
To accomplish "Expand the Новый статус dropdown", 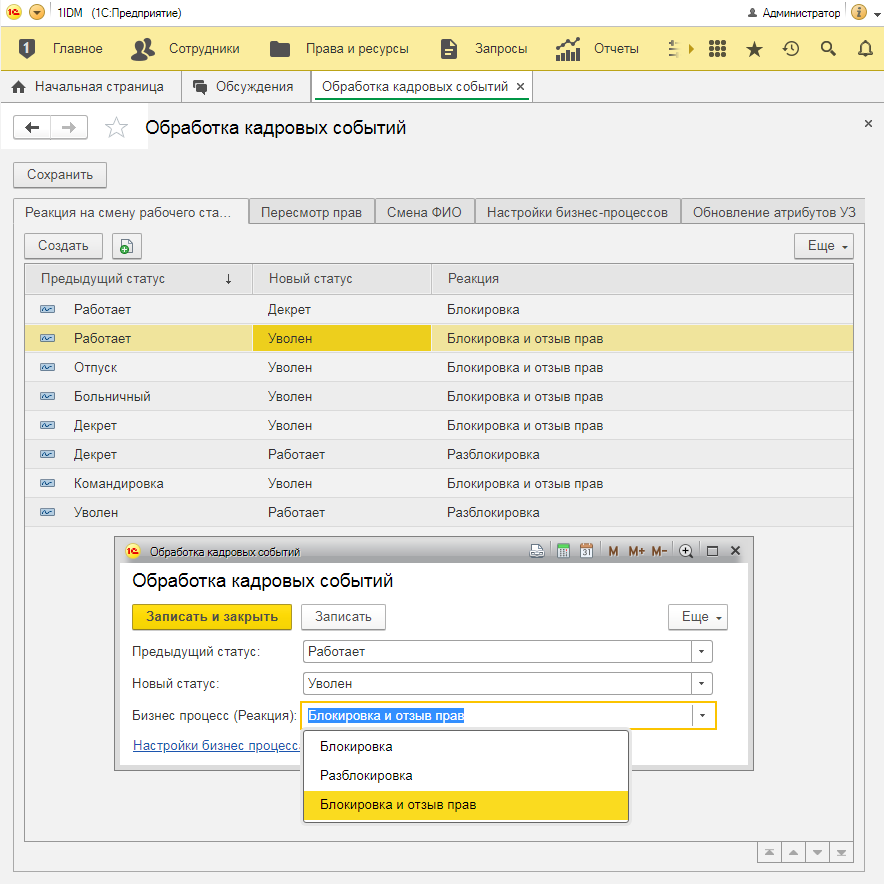I will point(702,684).
